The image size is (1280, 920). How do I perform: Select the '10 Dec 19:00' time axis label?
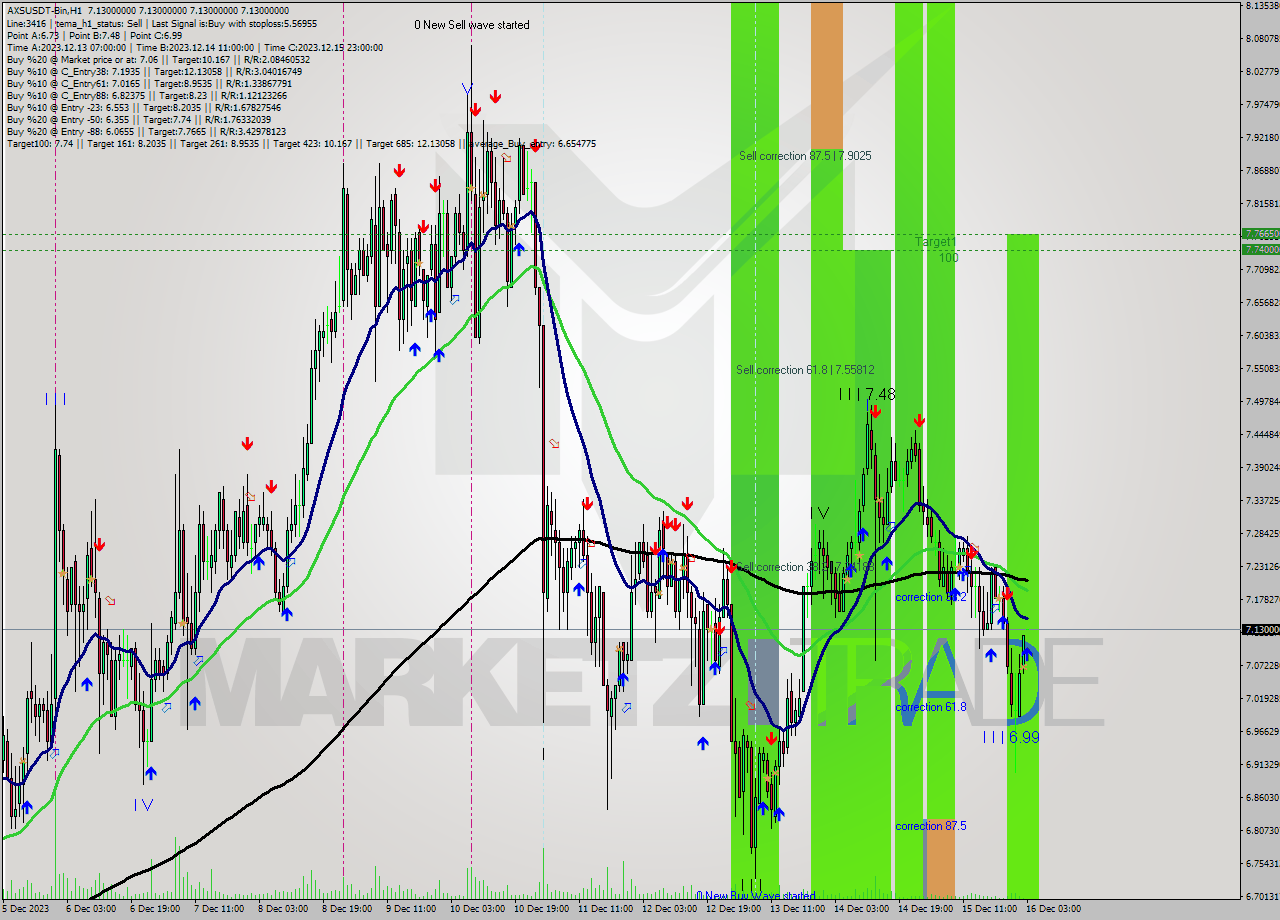click(x=540, y=909)
